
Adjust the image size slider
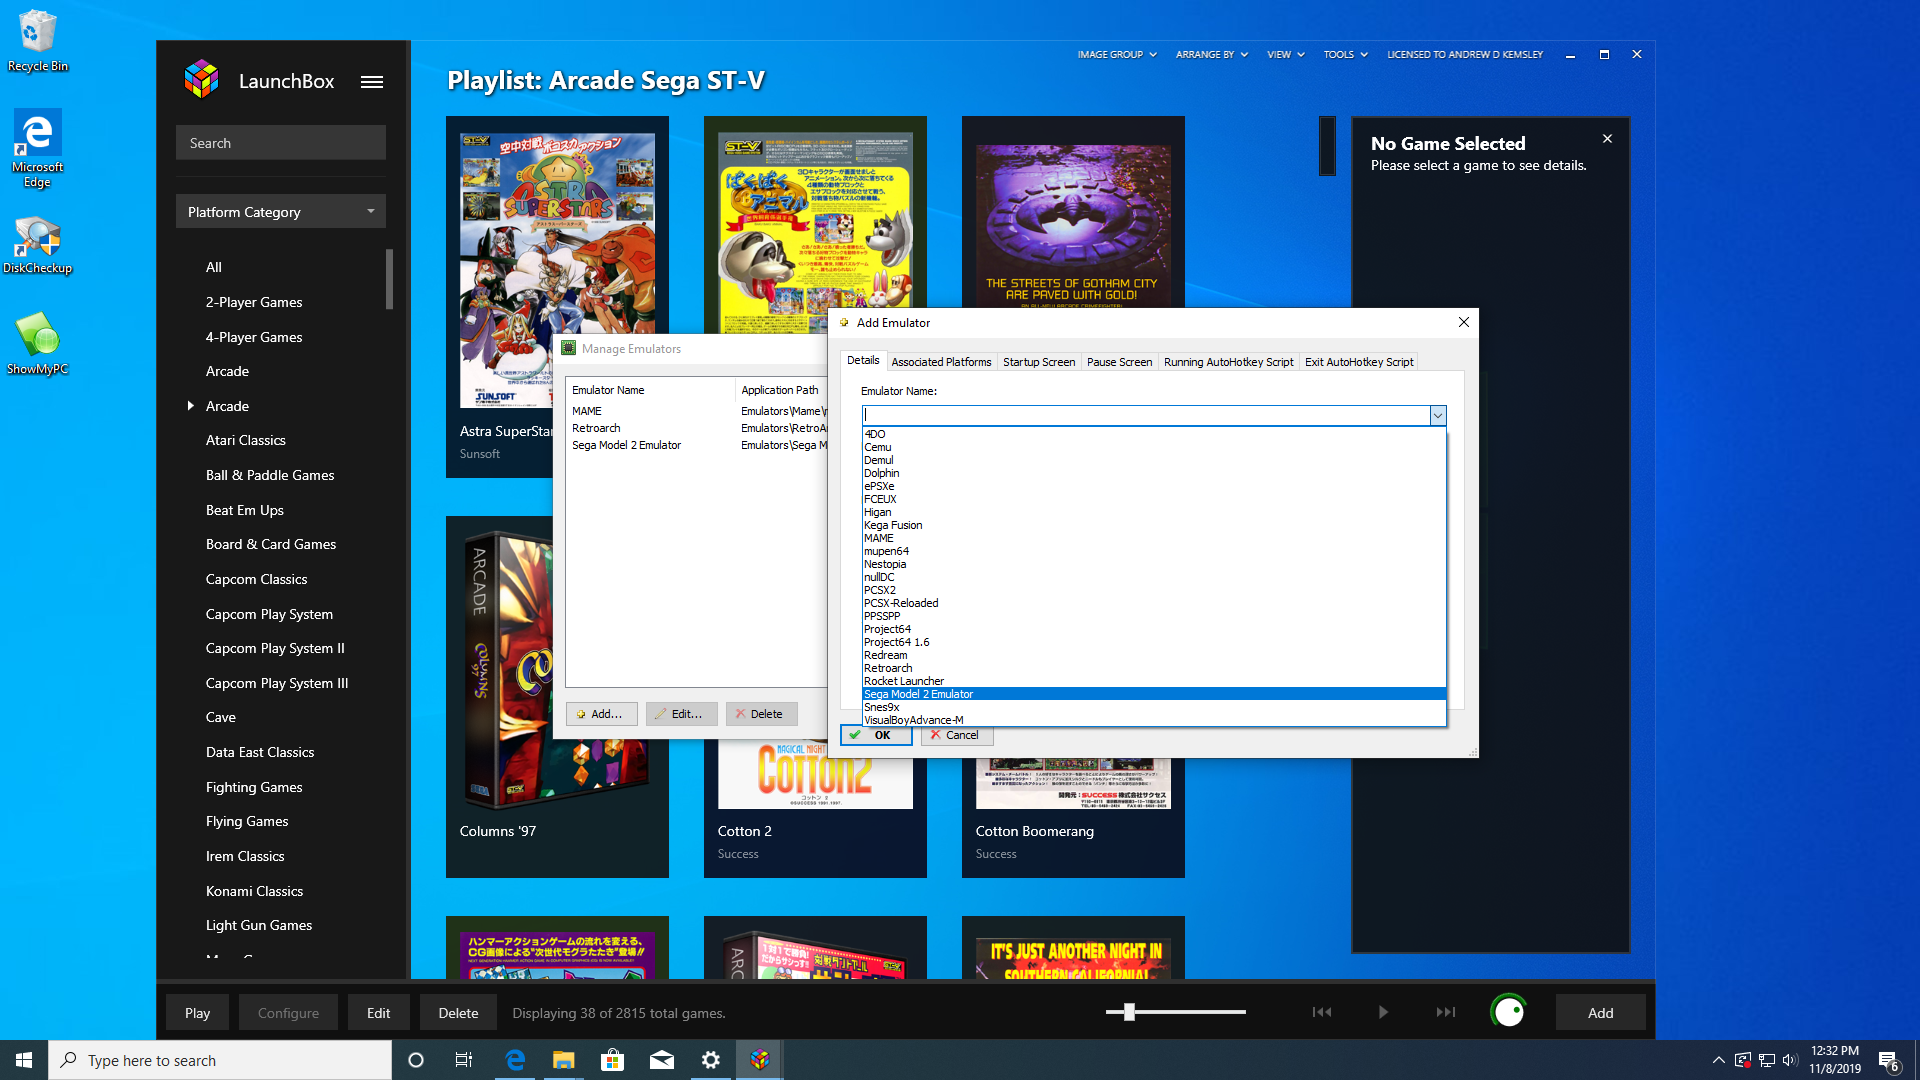(1129, 1012)
